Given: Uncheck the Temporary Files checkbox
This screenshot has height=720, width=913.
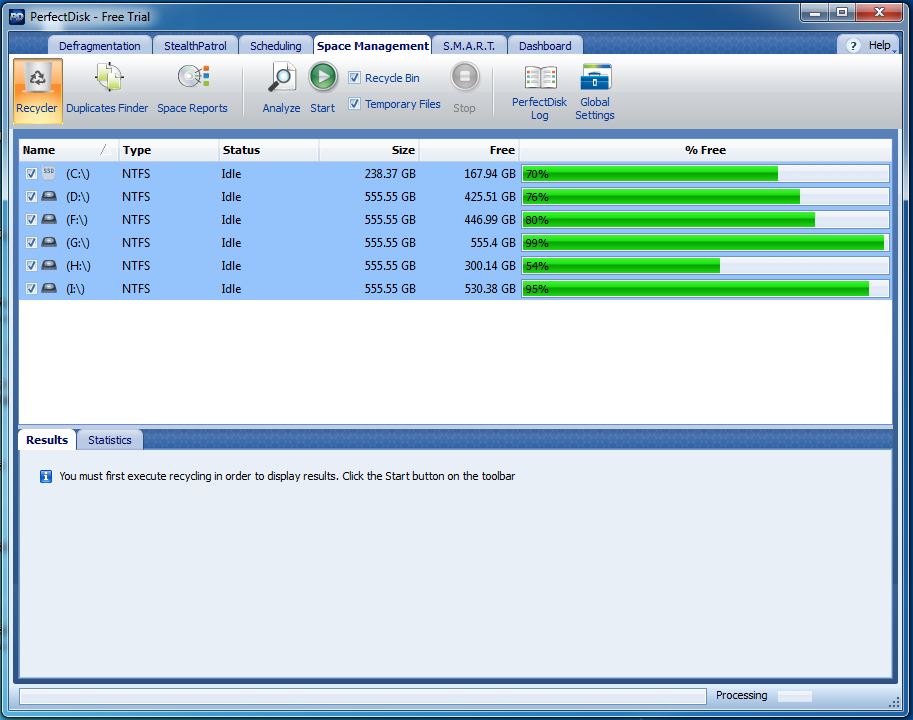Looking at the screenshot, I should coord(355,104).
